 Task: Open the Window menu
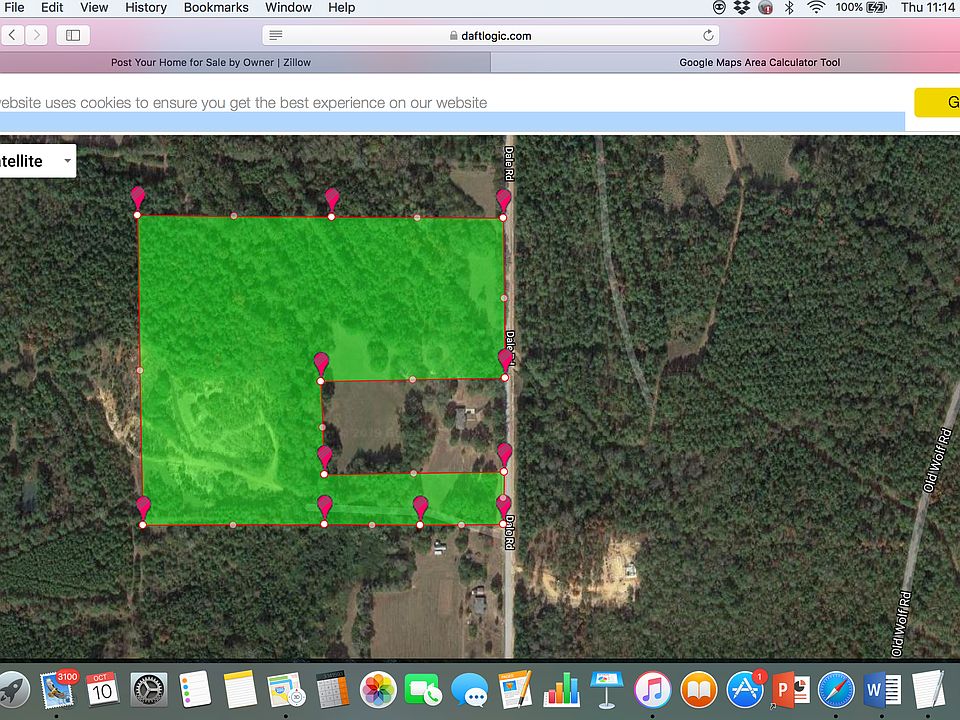(x=288, y=7)
